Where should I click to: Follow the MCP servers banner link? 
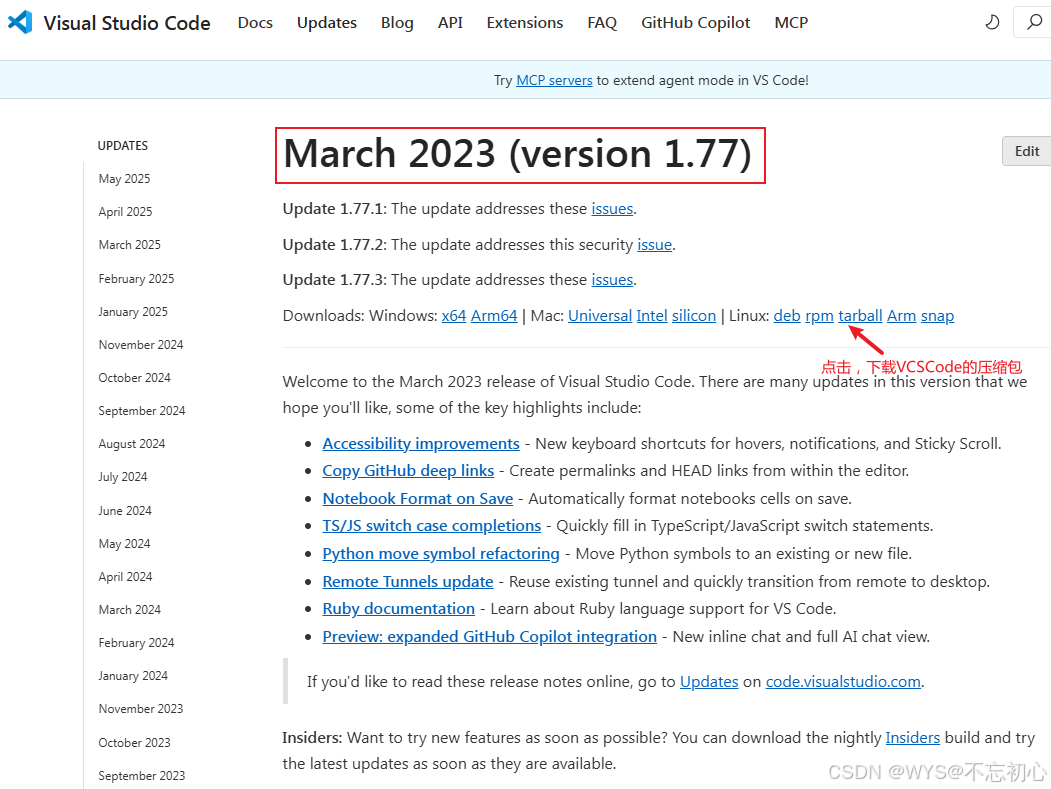tap(554, 80)
